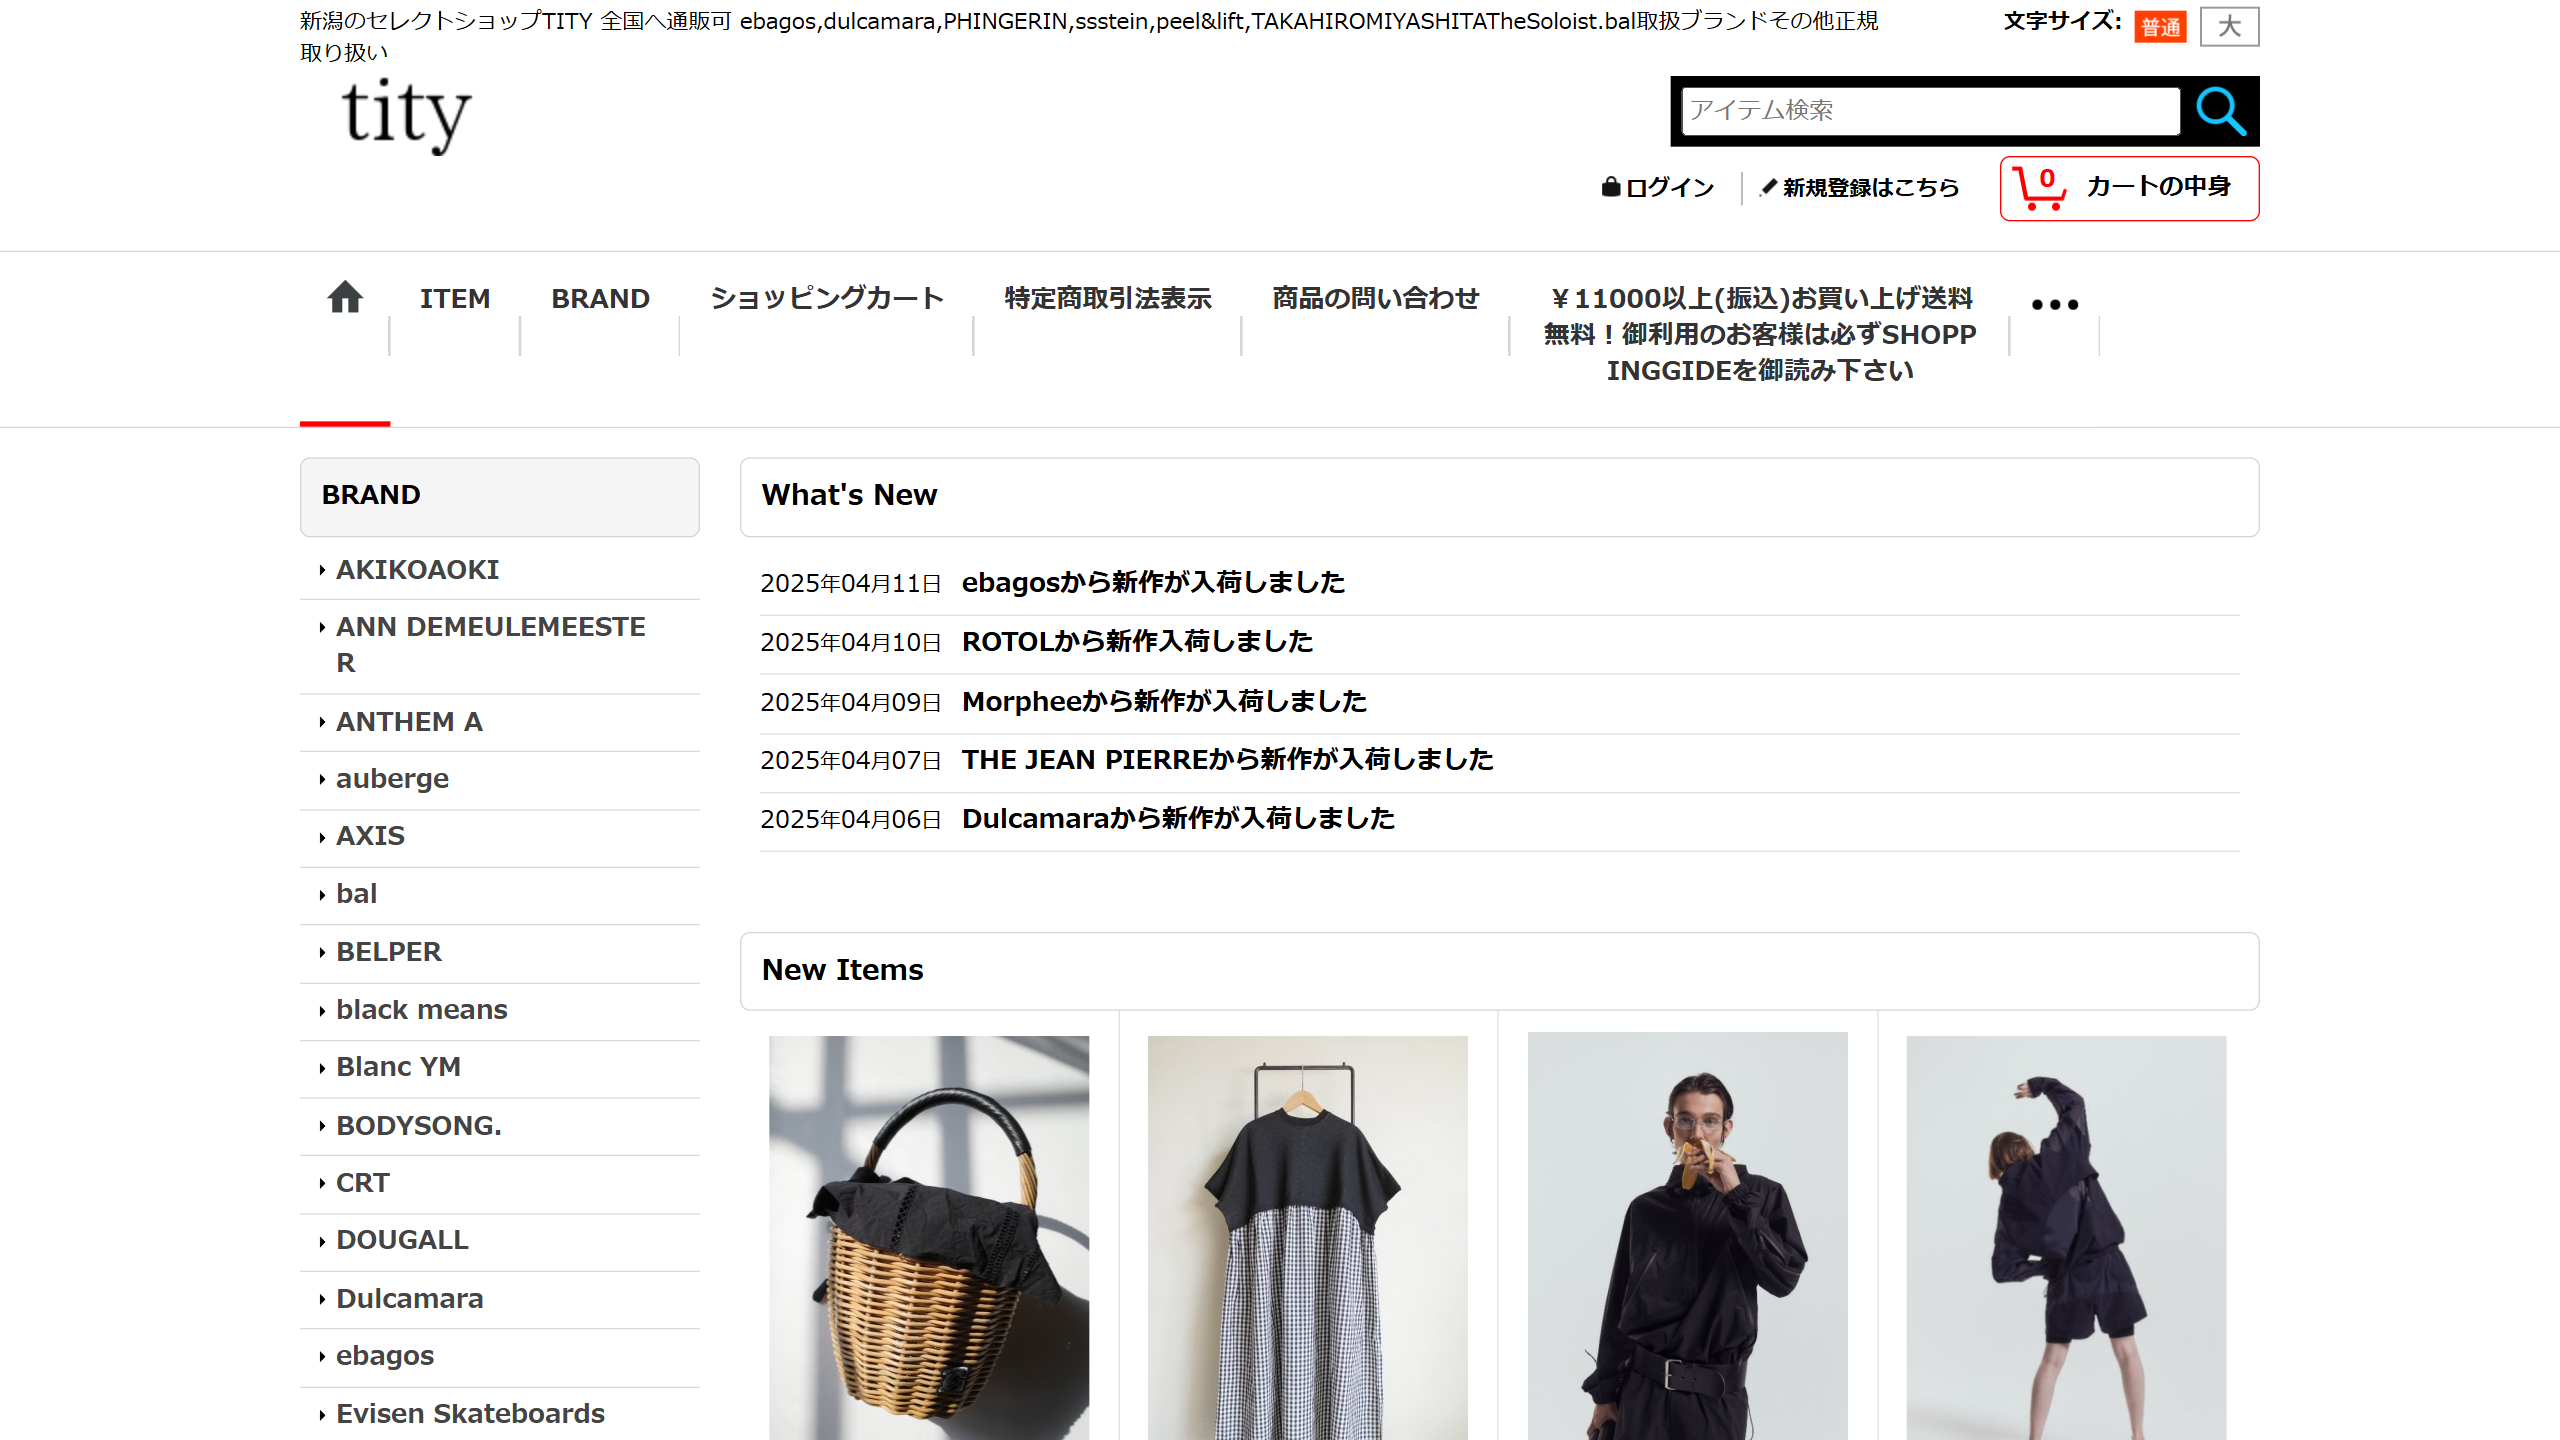
Task: Read news Dulcamaraから新作が入荷しました
Action: [x=1178, y=819]
